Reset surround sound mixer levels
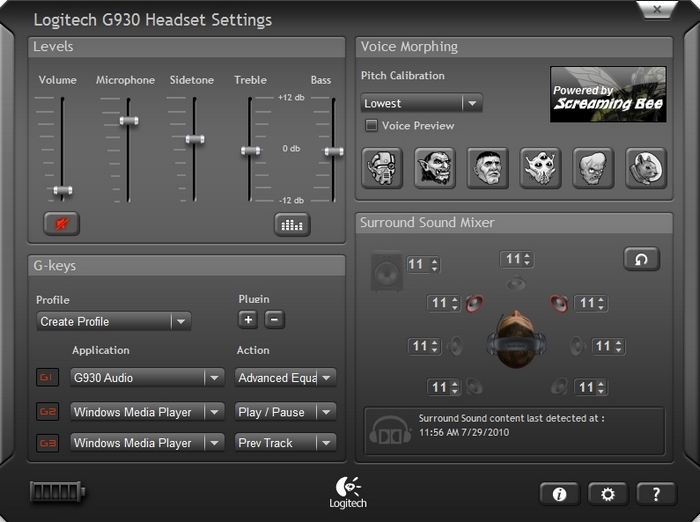700x522 pixels. 642,259
